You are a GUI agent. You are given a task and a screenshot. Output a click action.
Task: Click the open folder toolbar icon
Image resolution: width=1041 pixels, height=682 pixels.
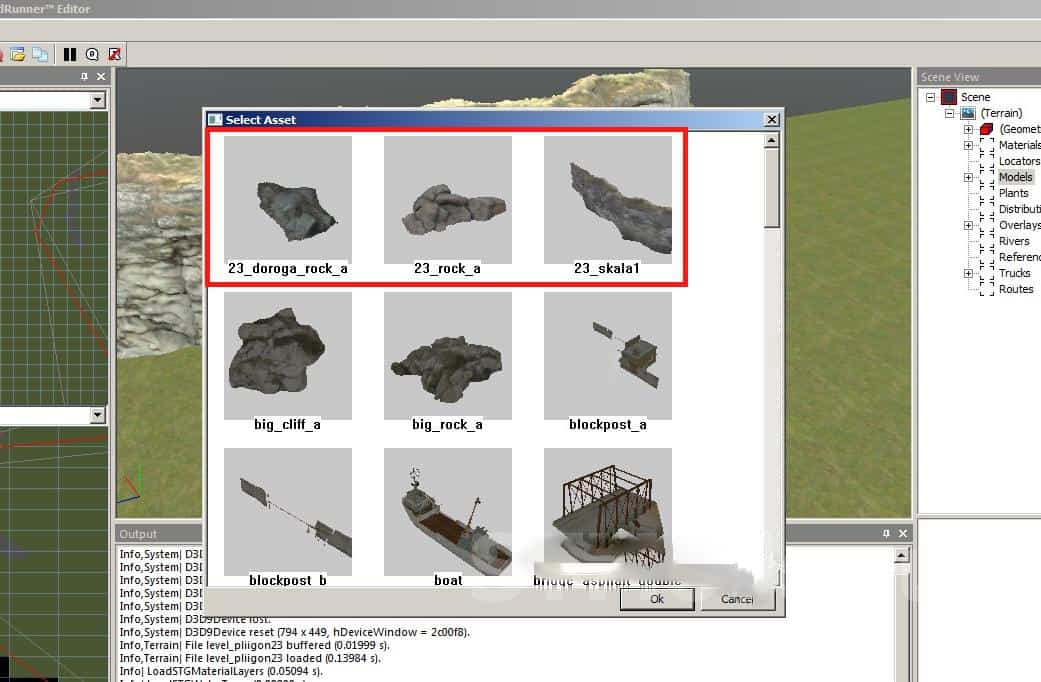(18, 54)
